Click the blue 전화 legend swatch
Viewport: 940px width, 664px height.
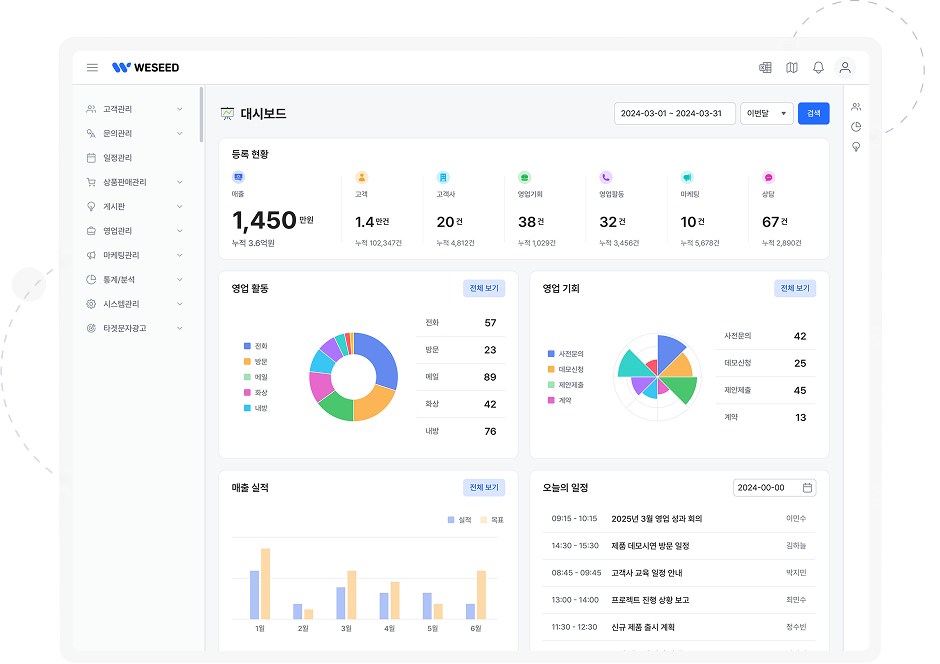click(x=247, y=346)
